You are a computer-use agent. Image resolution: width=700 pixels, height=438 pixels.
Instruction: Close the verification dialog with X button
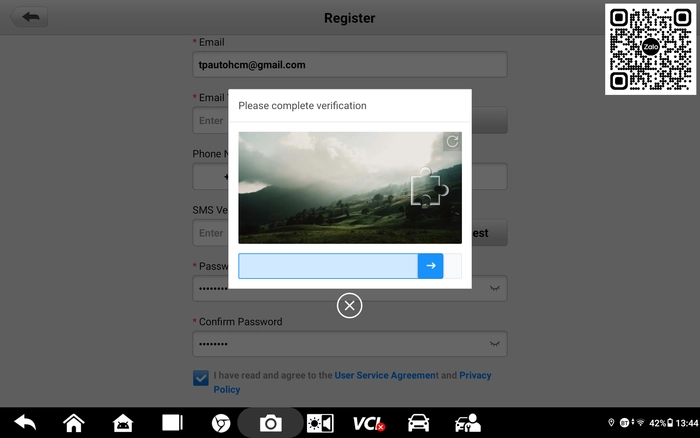pyautogui.click(x=350, y=305)
